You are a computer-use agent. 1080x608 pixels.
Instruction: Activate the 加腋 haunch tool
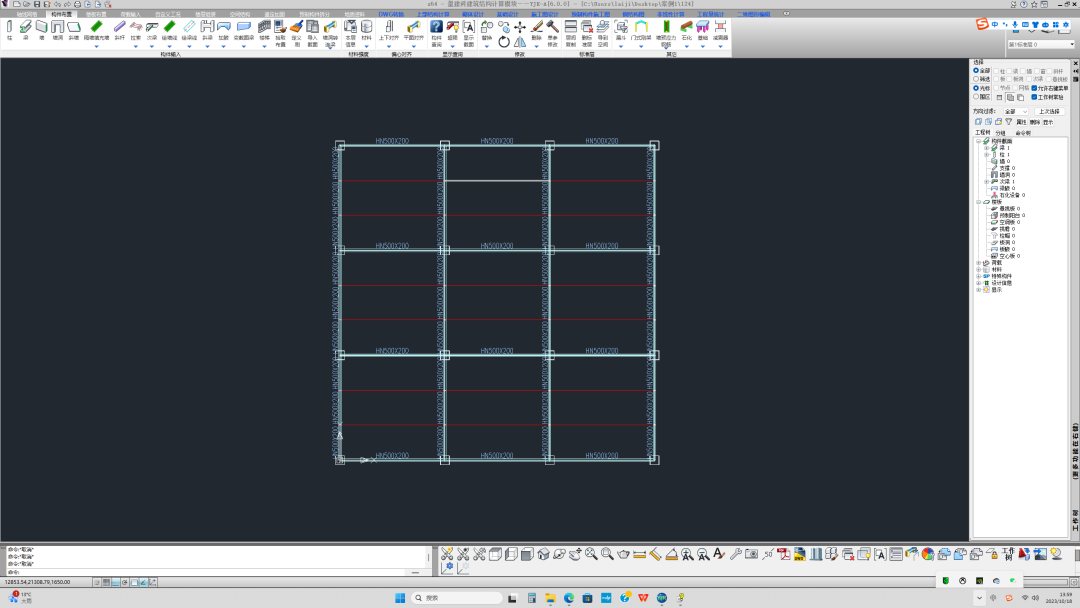coord(224,30)
